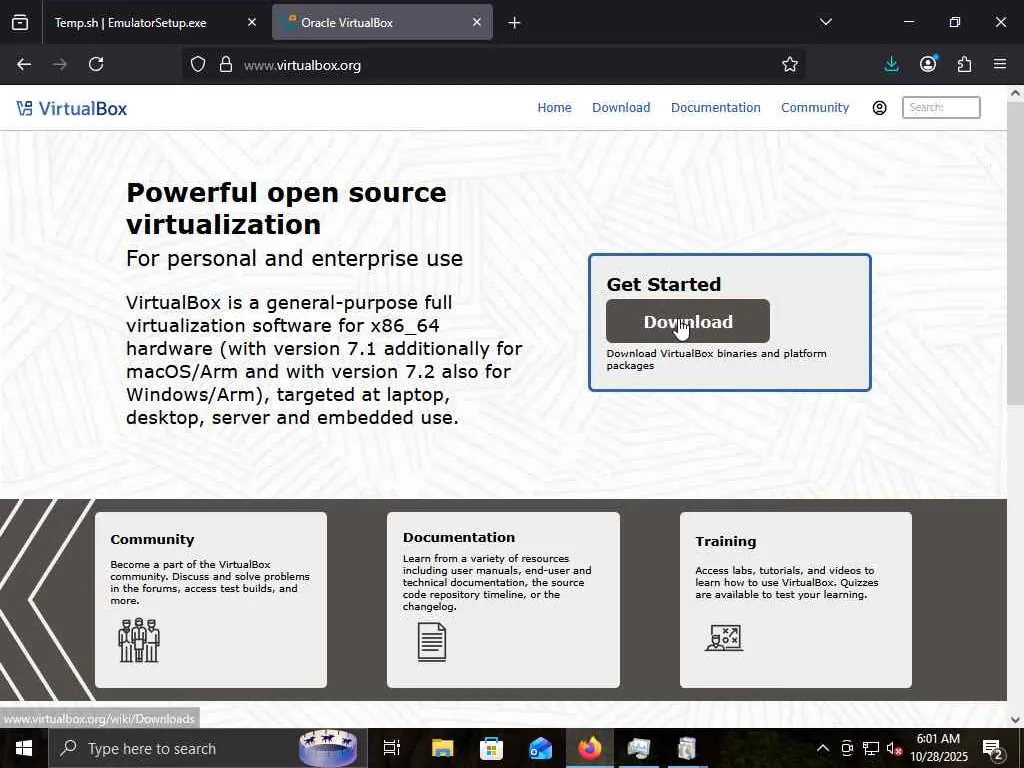The height and width of the screenshot is (768, 1024).
Task: Open the Community card
Action: coord(211,600)
